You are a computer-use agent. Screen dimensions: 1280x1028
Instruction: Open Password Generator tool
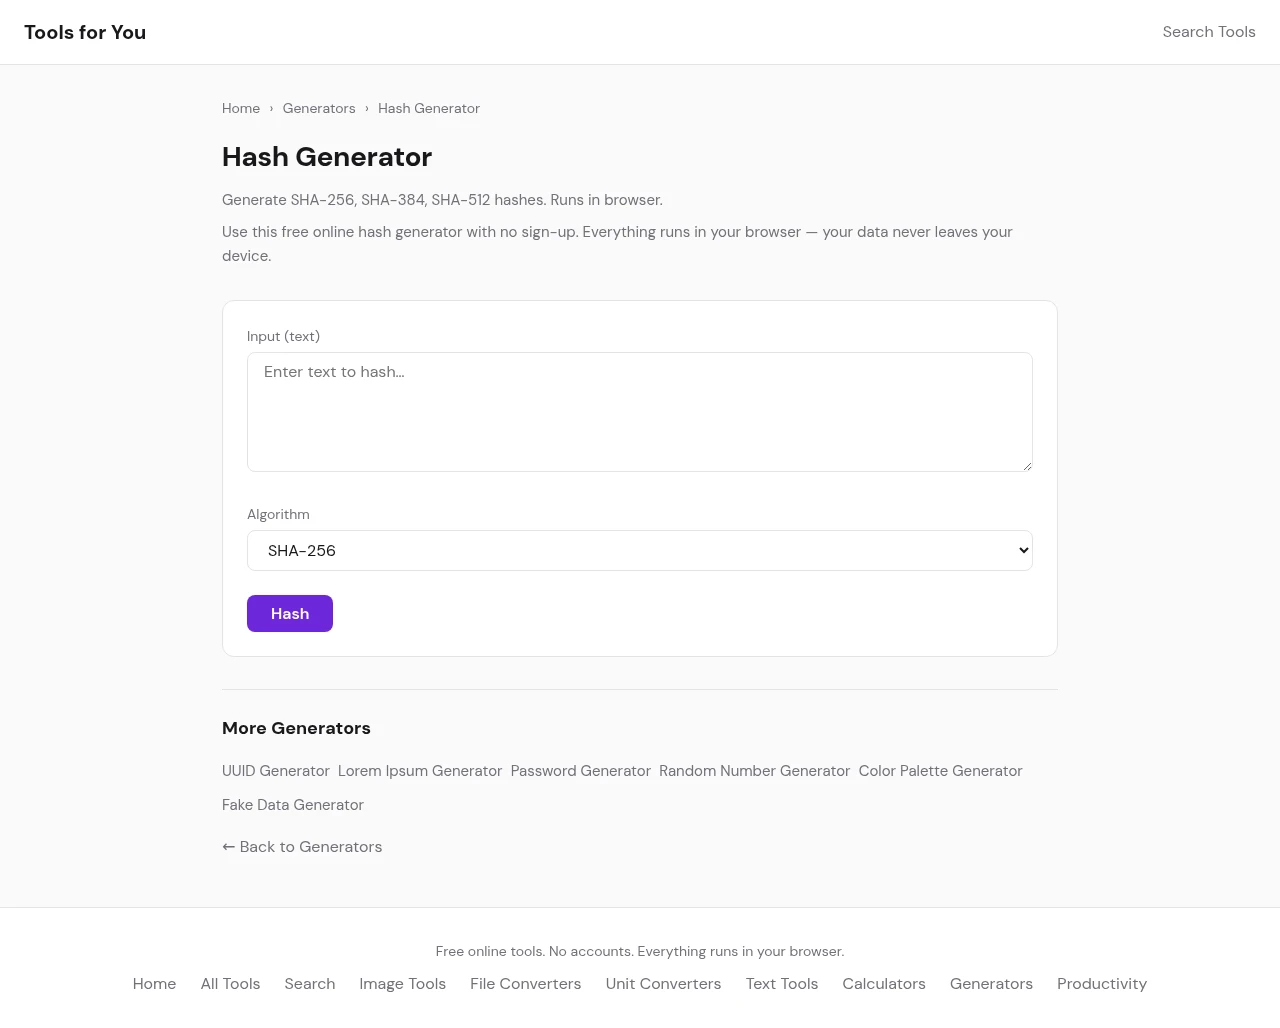580,771
